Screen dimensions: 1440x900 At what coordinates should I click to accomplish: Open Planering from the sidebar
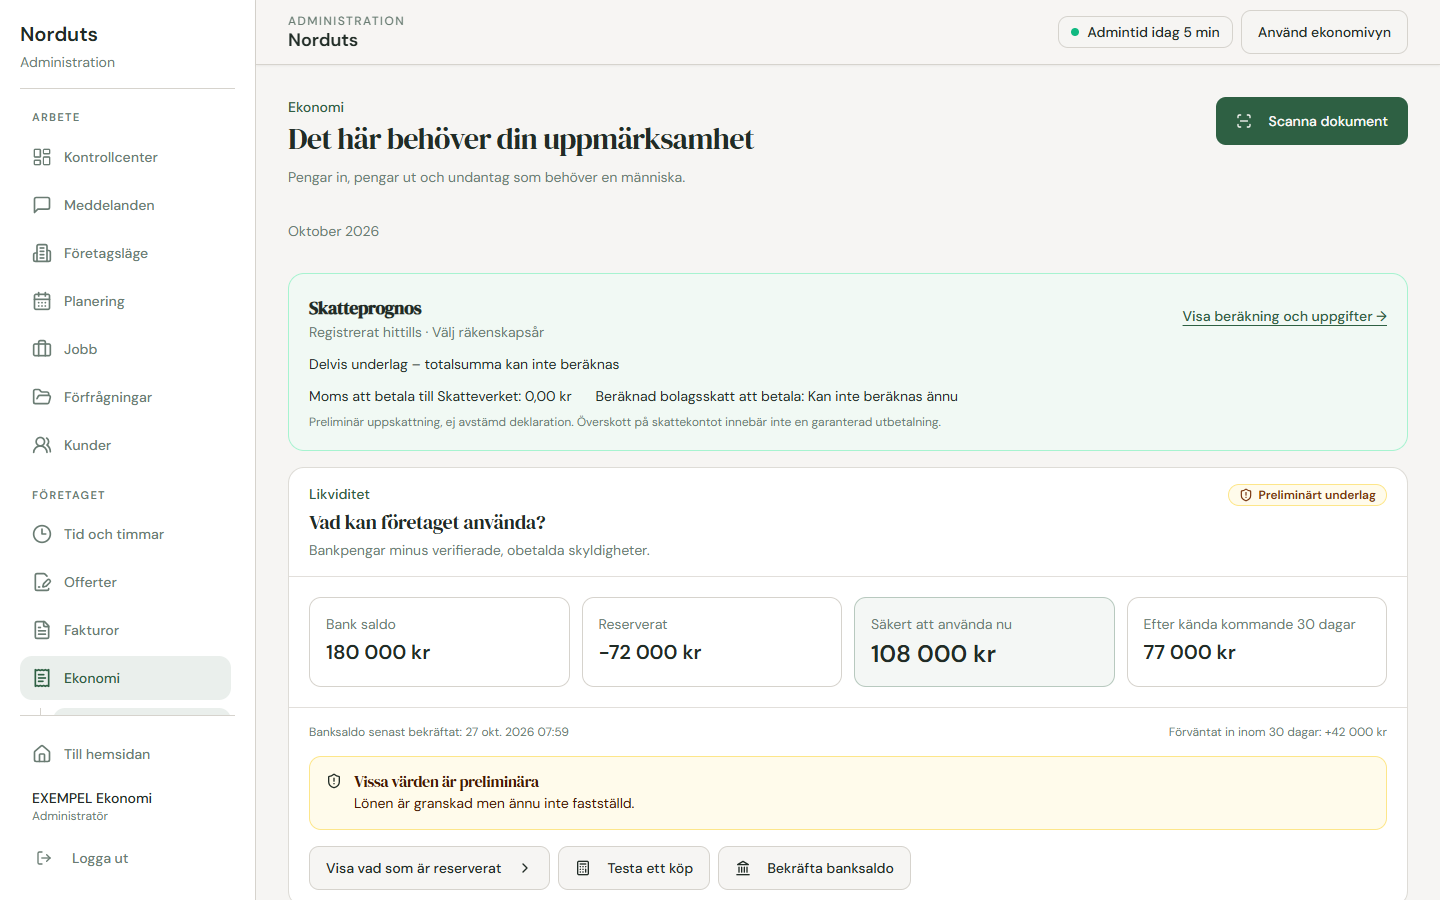coord(125,301)
